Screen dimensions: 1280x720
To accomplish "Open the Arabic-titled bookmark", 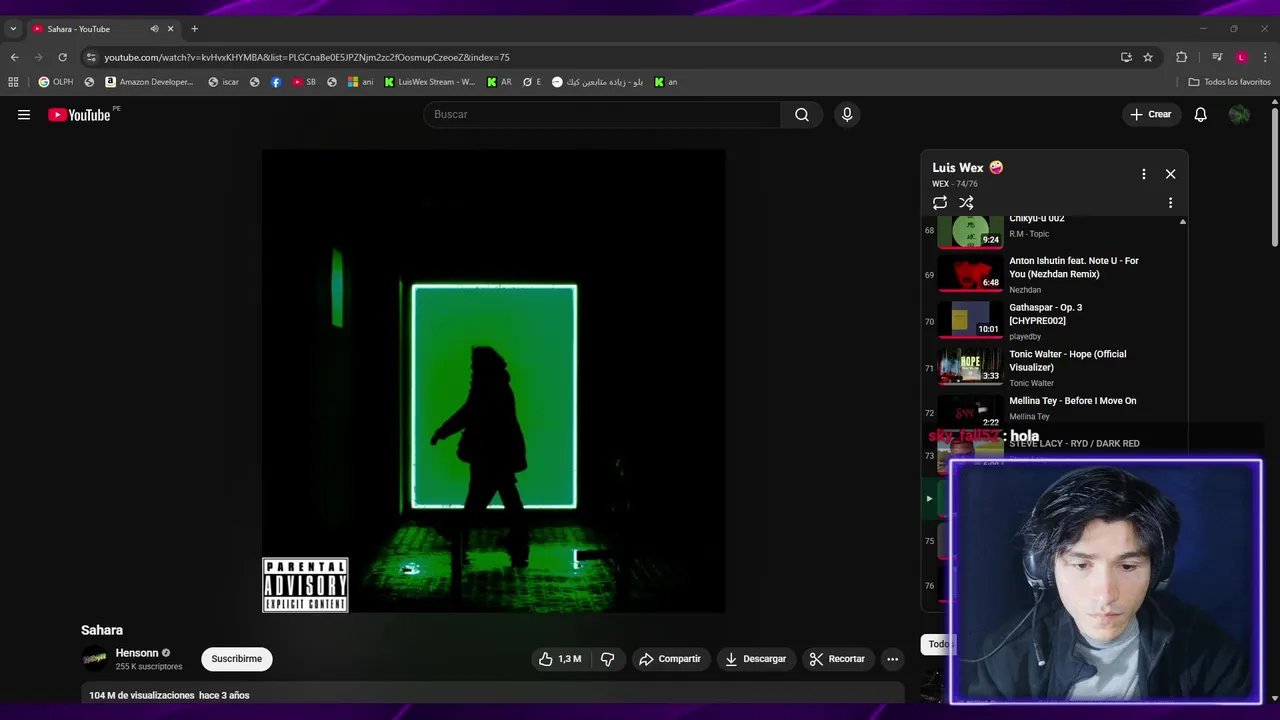I will [597, 82].
